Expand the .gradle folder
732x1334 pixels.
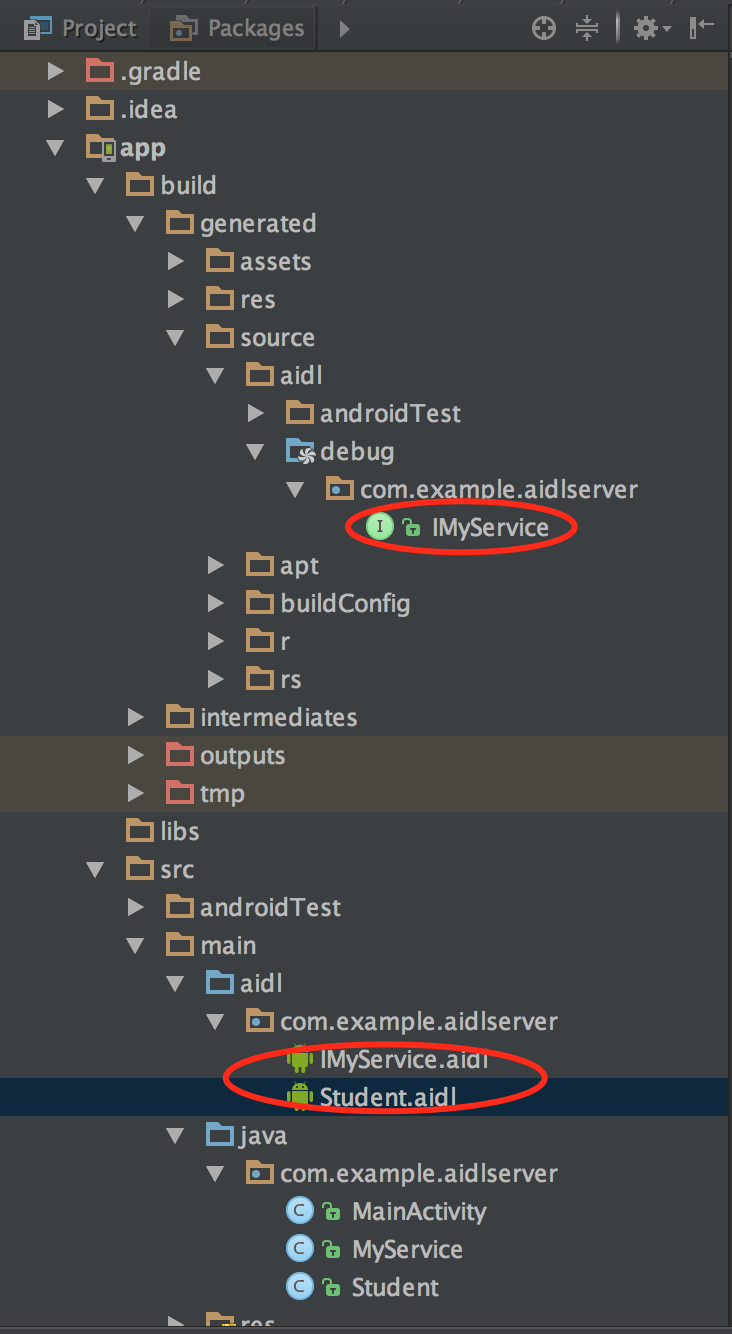[x=56, y=72]
